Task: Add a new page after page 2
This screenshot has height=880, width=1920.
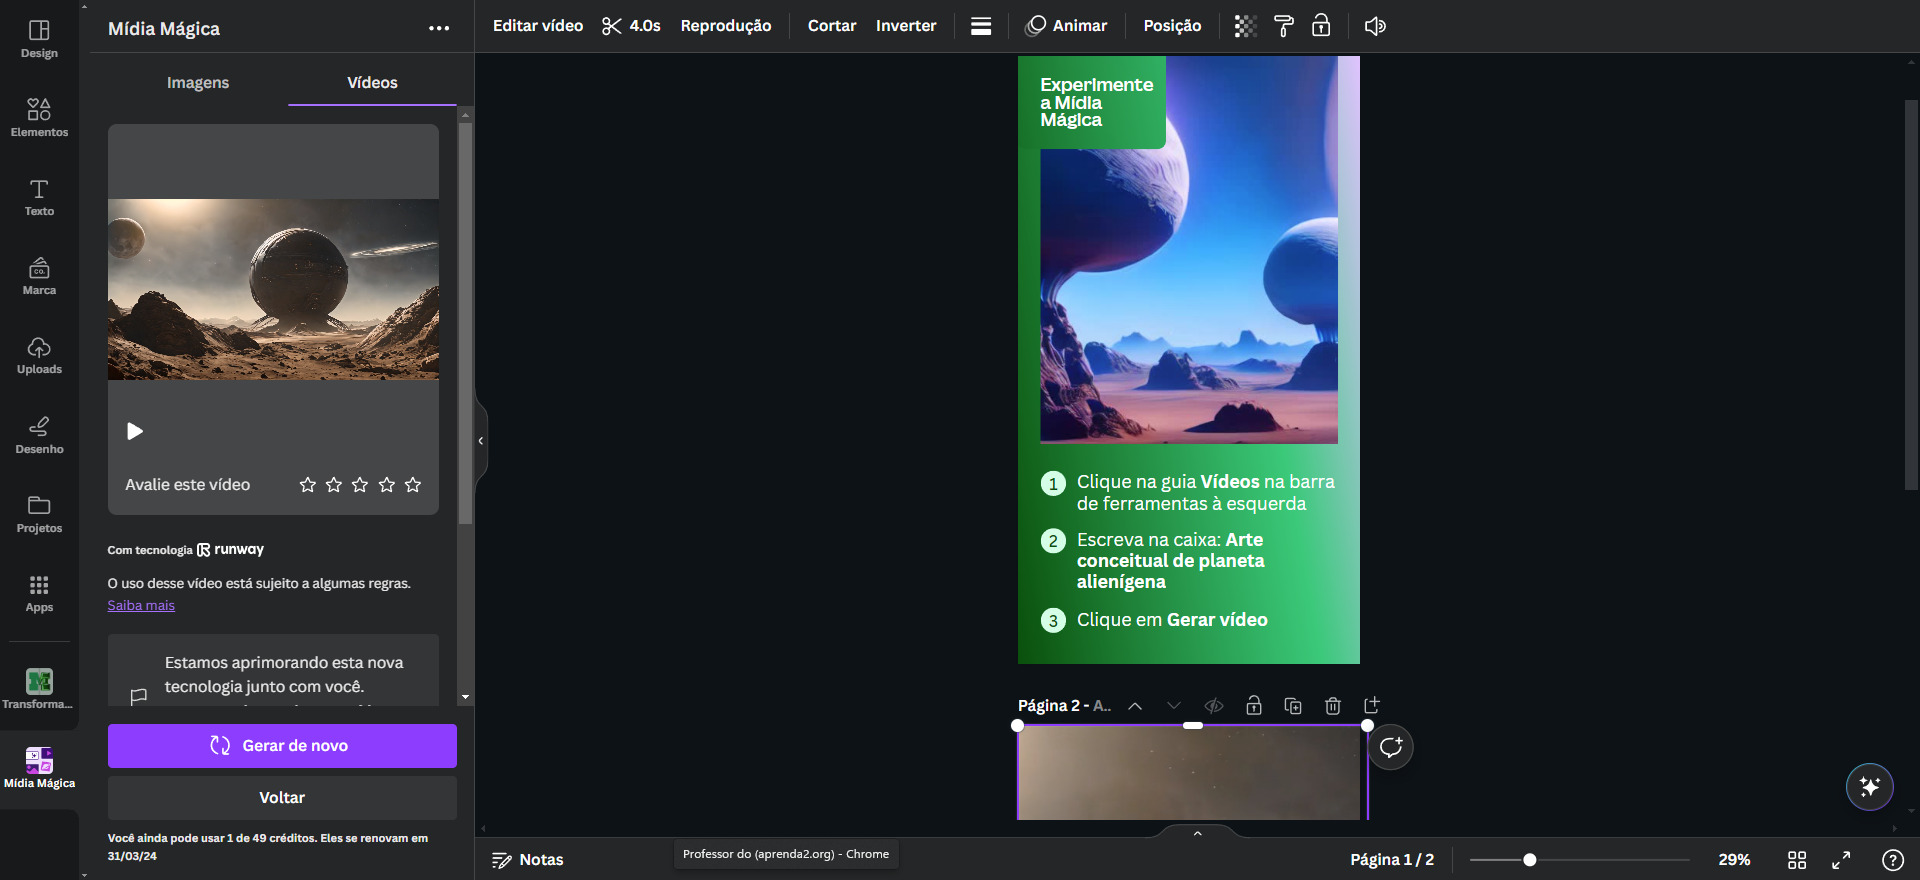Action: tap(1372, 706)
